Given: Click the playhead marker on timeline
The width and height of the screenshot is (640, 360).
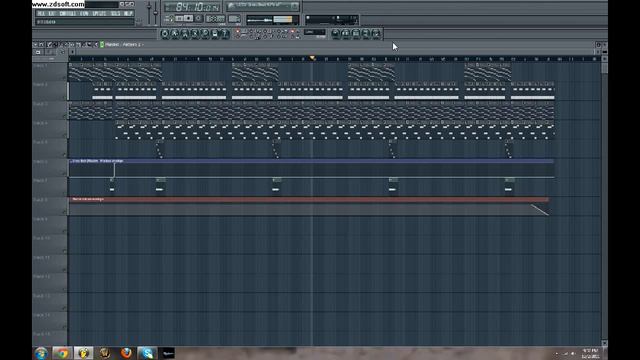Looking at the screenshot, I should [312, 58].
